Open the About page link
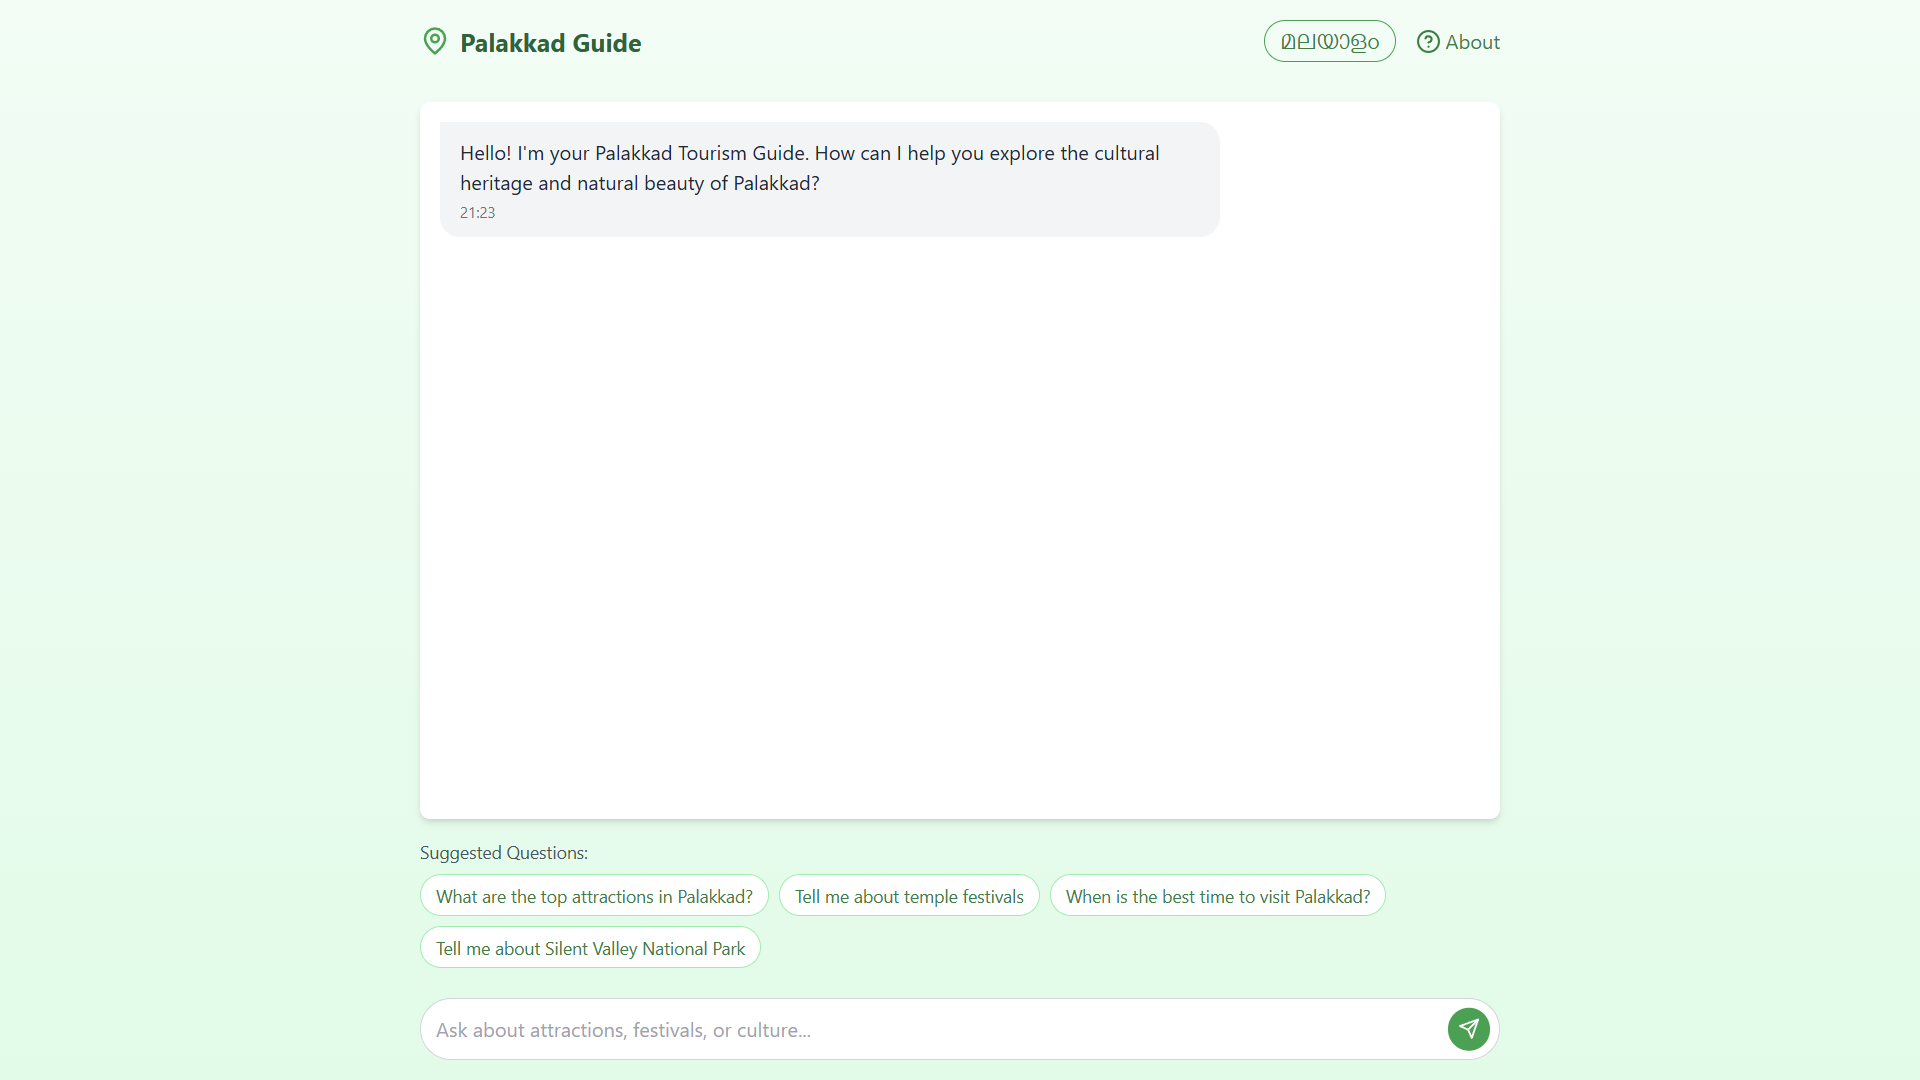Screen dimensions: 1920x1080 (1458, 42)
